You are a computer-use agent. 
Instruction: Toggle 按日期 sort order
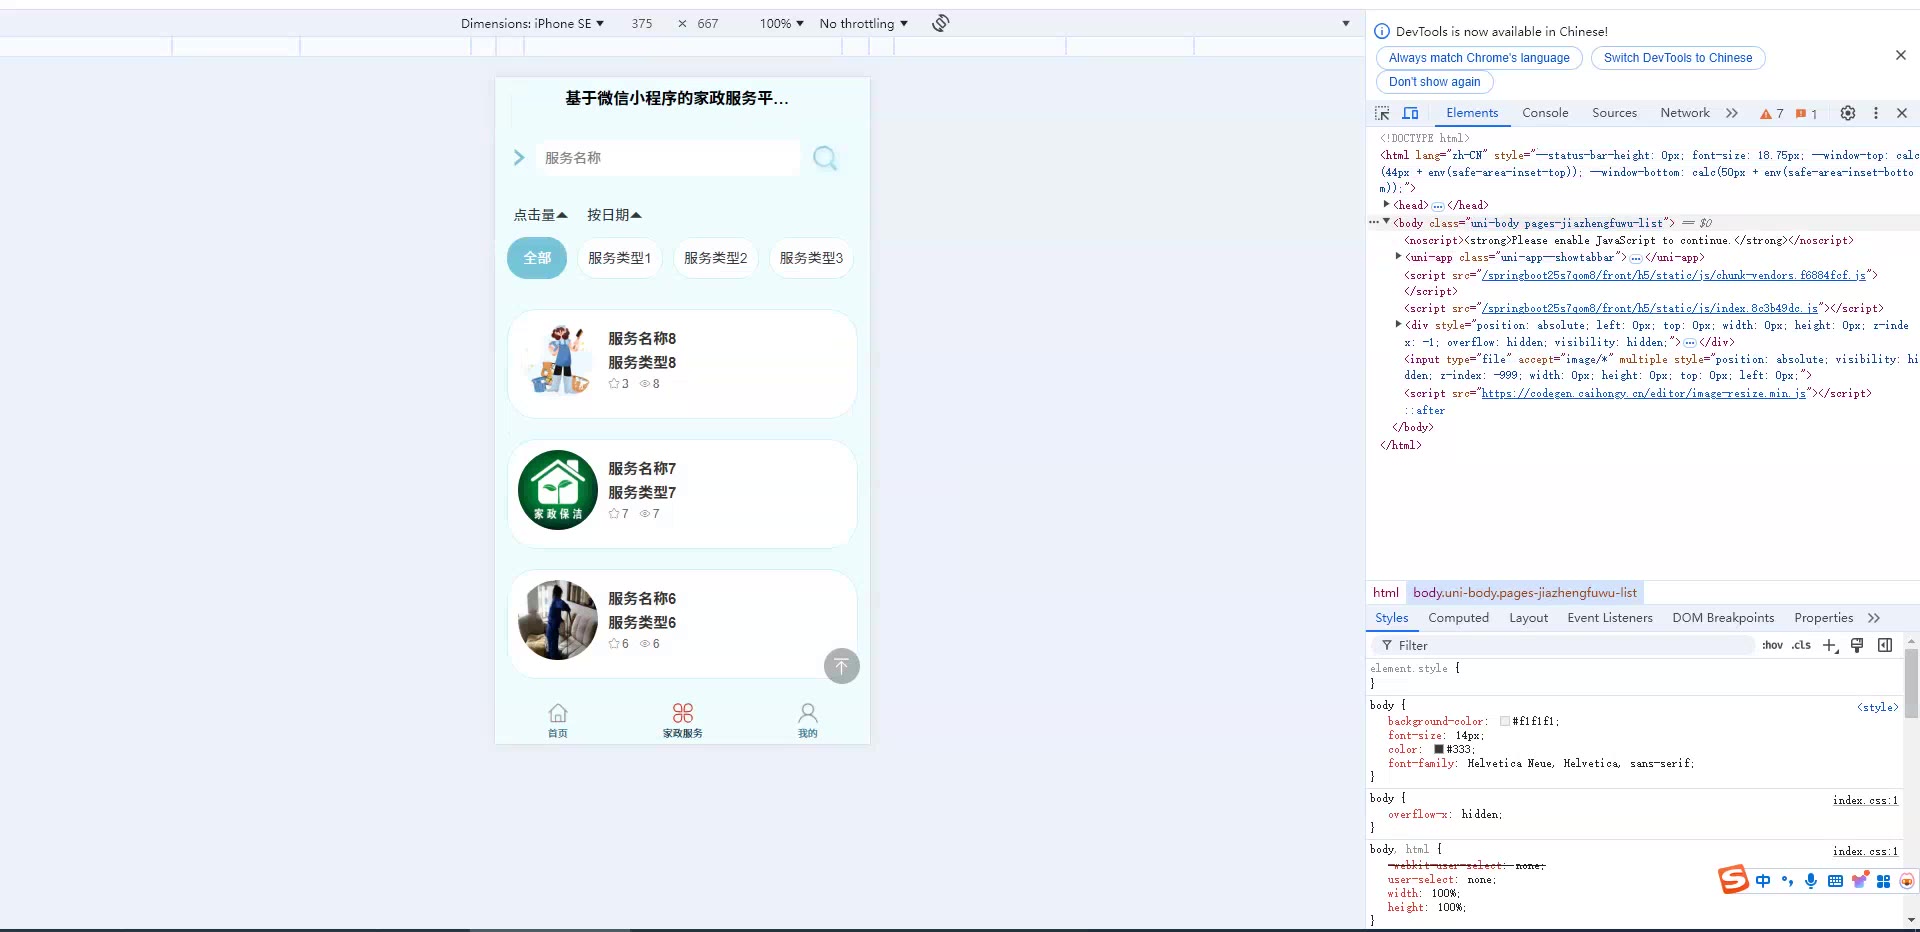[x=614, y=215]
